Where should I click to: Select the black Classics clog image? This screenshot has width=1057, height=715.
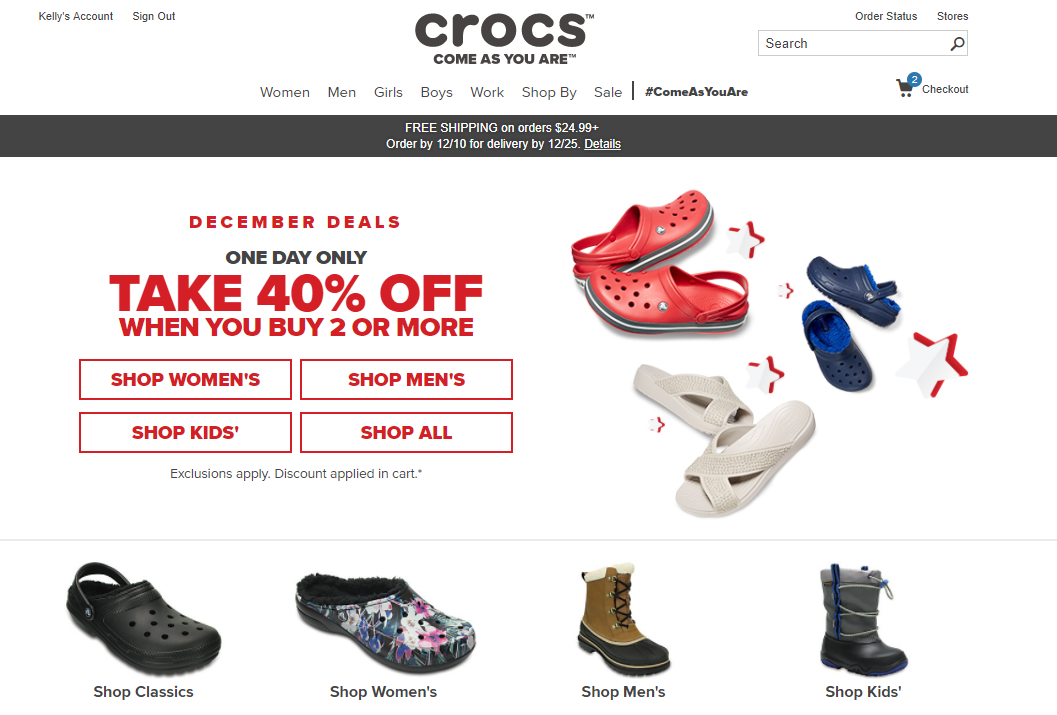click(143, 619)
